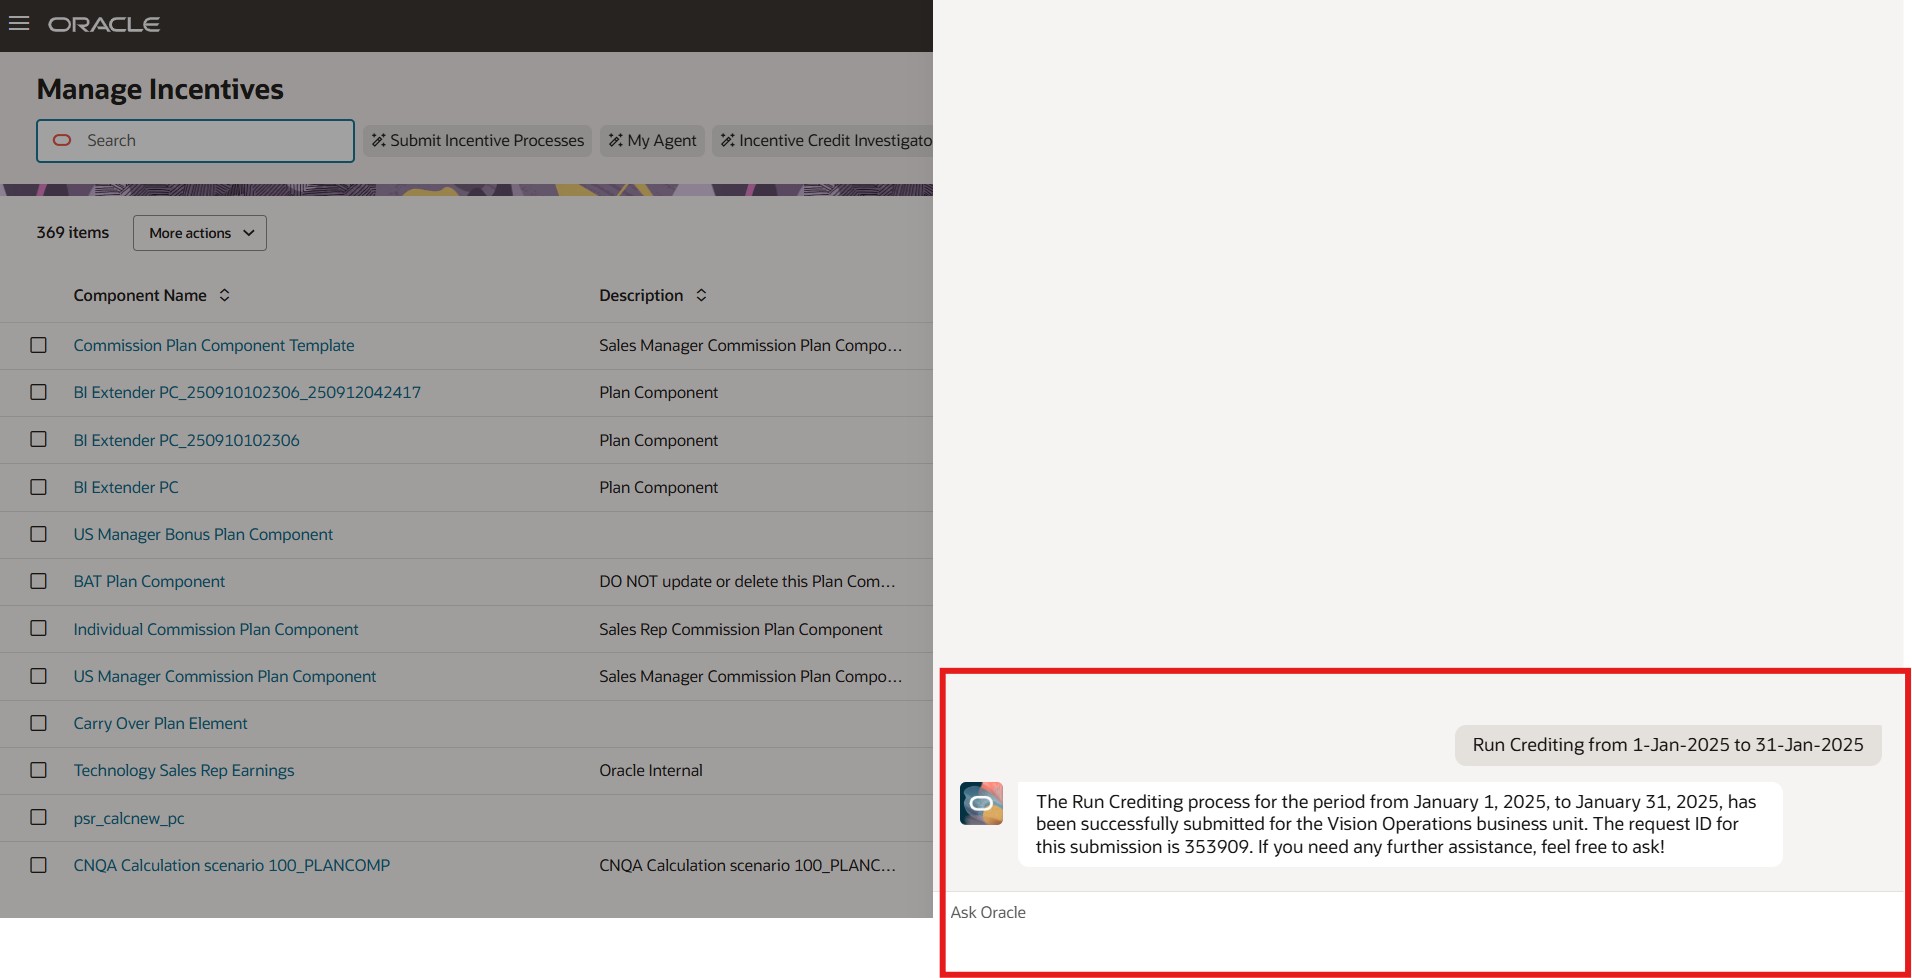Viewport: 1912px width, 978px height.
Task: Open Incentive Credit Investigator agent
Action: coord(823,141)
